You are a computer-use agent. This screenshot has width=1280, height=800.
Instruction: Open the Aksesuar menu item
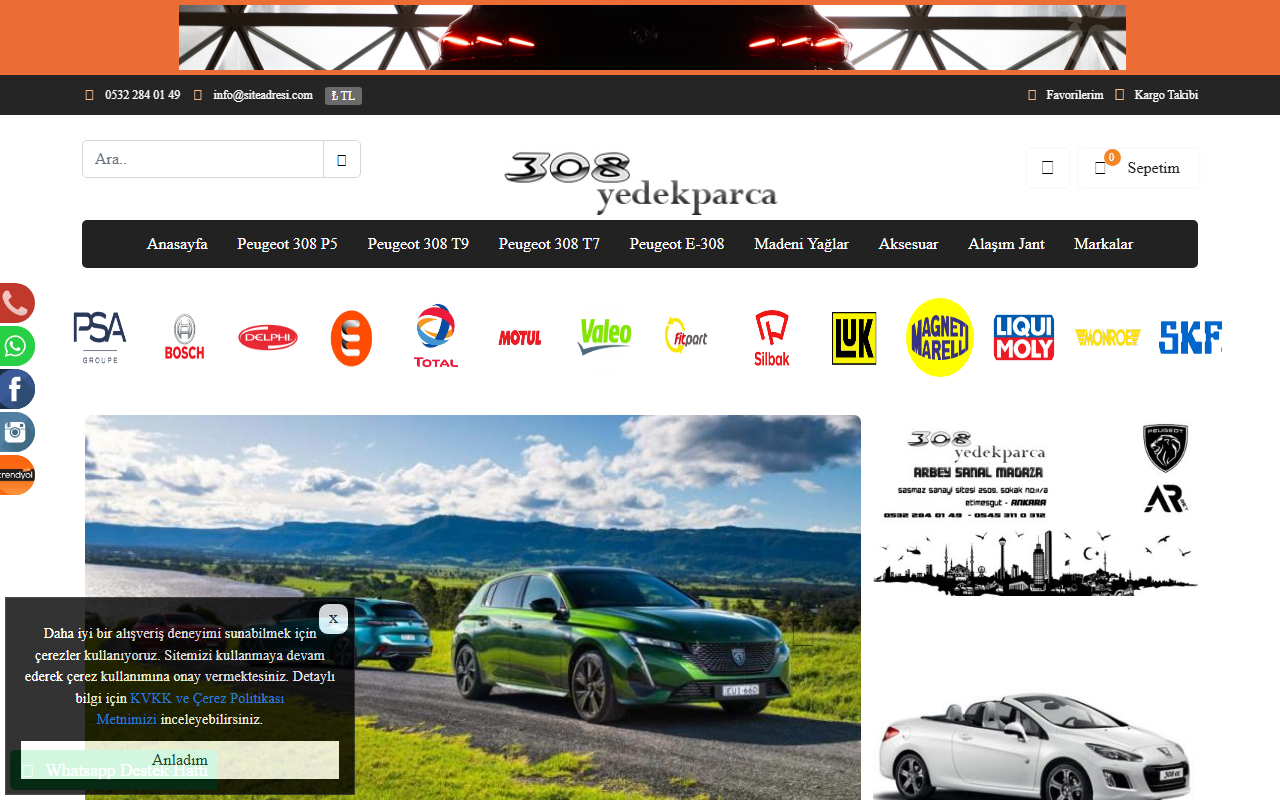(908, 244)
